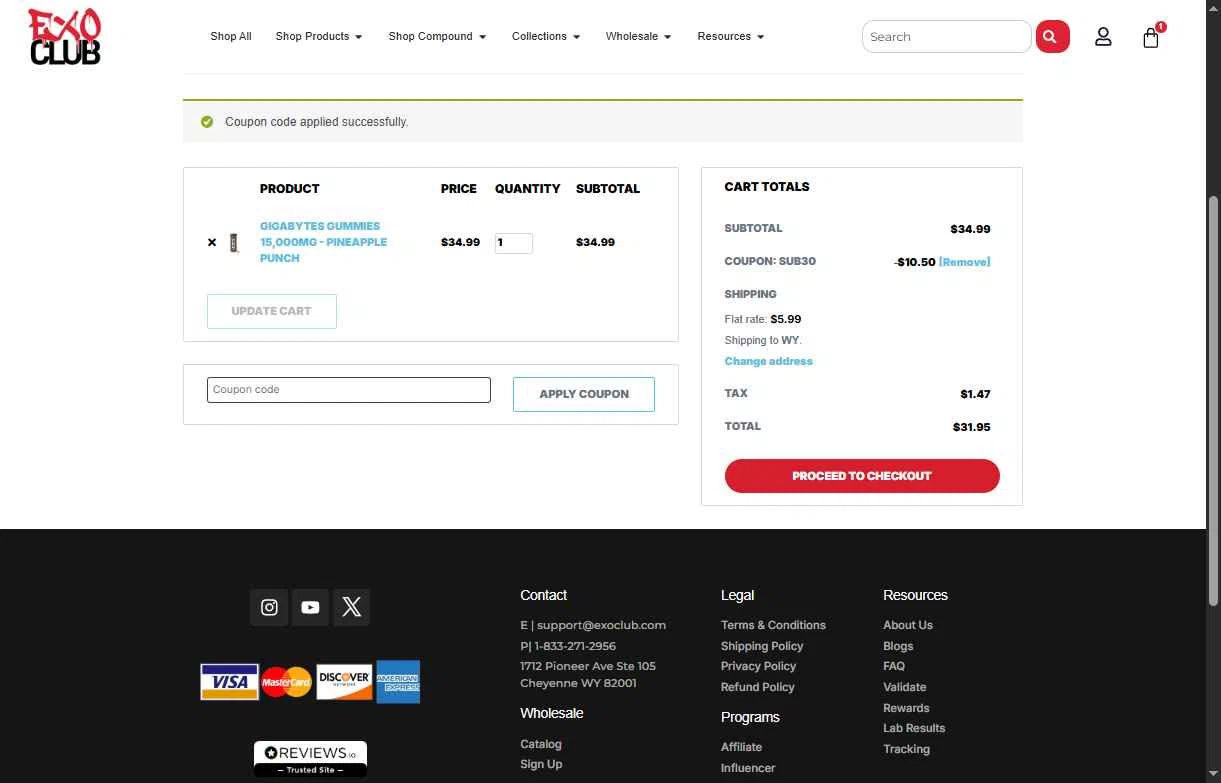The image size is (1221, 783).
Task: Open the Refund Policy link
Action: 757,687
